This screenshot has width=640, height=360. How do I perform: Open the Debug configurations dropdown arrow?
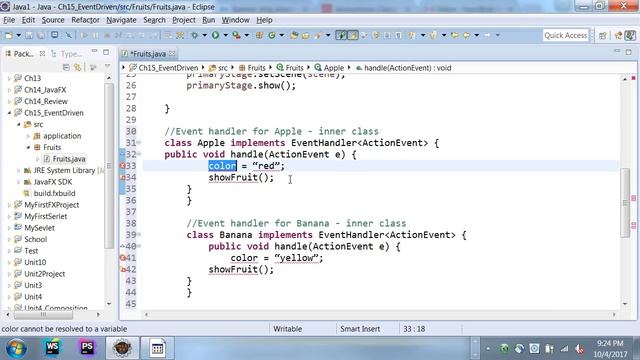coord(204,36)
